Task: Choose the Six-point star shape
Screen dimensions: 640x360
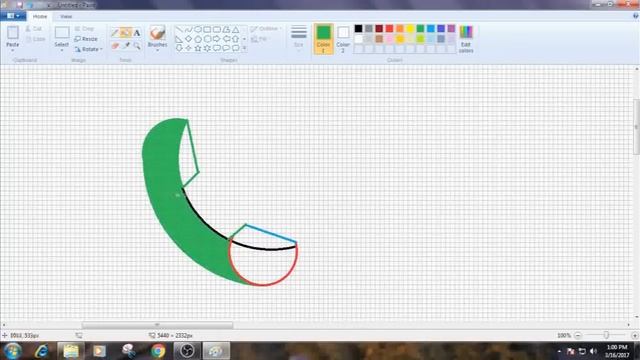Action: click(207, 48)
